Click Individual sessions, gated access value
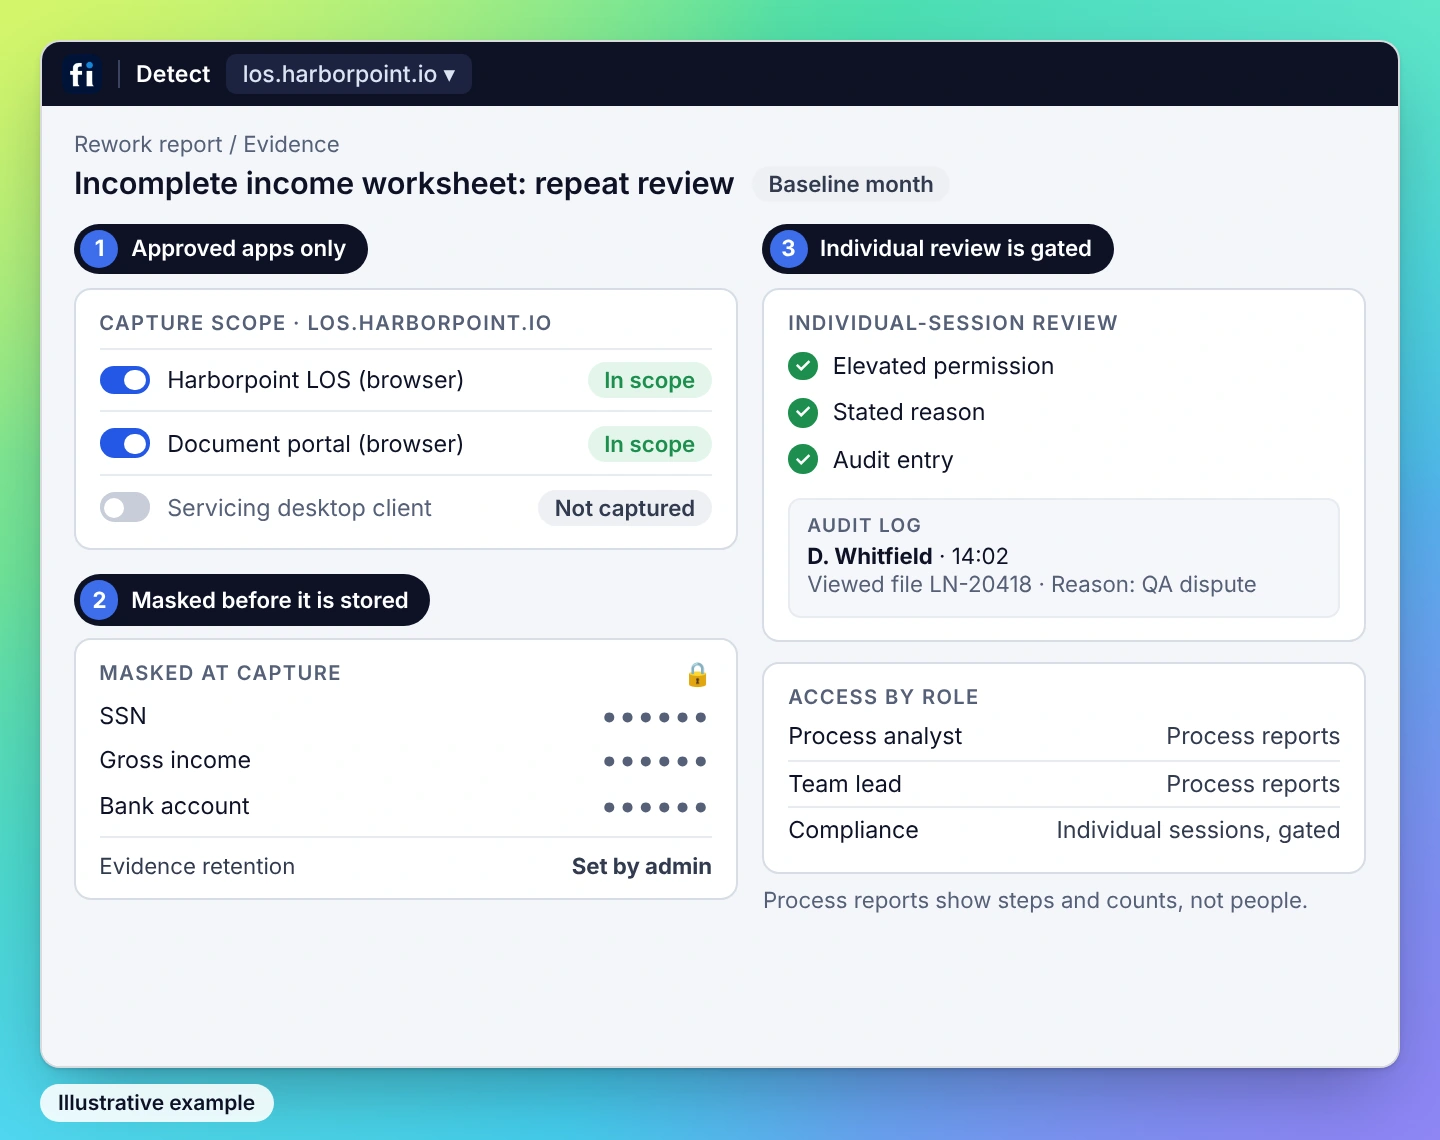1440x1140 pixels. point(1198,830)
